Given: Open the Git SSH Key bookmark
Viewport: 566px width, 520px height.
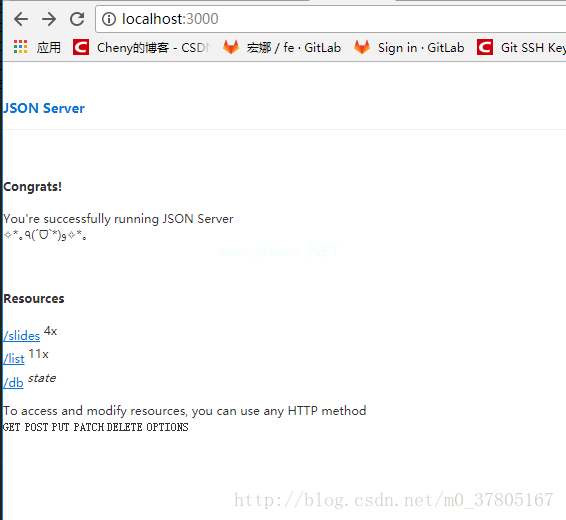Looking at the screenshot, I should (x=533, y=48).
